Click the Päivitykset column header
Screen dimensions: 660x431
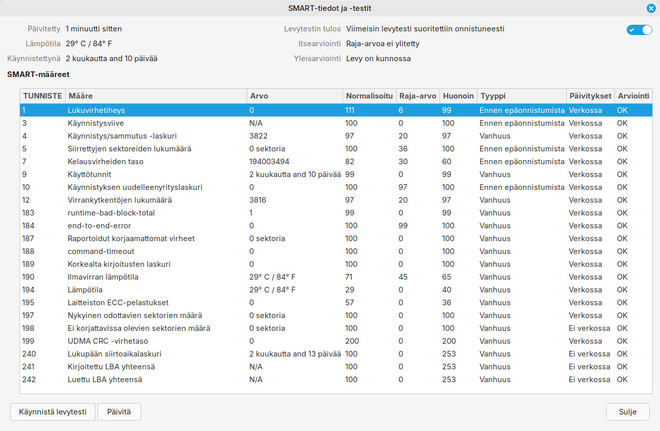[590, 96]
